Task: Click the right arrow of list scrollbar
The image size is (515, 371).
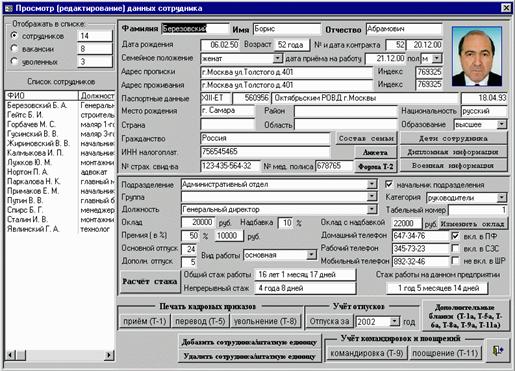Action: (109, 355)
